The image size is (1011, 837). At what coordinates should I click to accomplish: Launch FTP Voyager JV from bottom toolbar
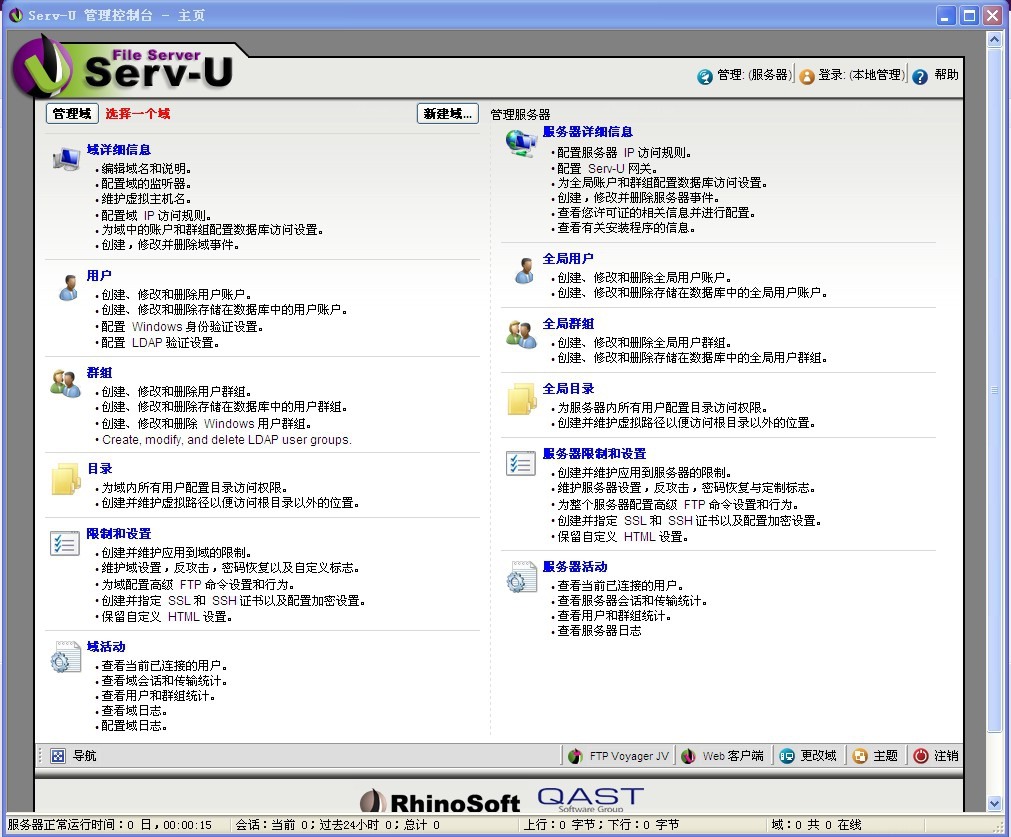click(x=618, y=756)
